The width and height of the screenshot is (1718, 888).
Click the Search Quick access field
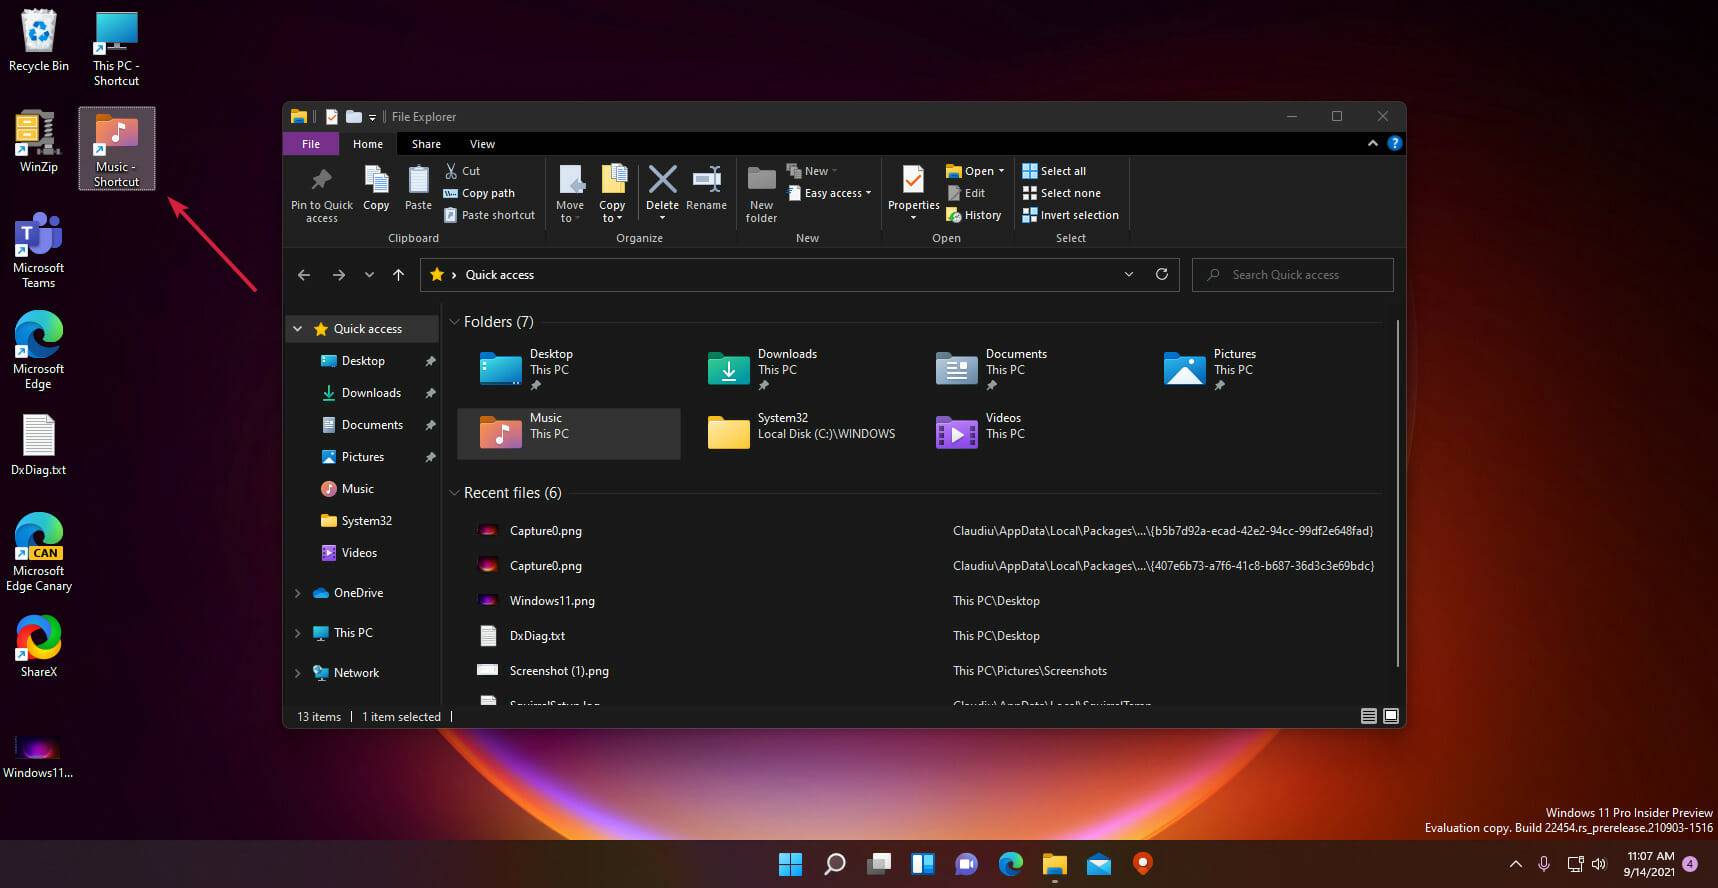pyautogui.click(x=1292, y=275)
